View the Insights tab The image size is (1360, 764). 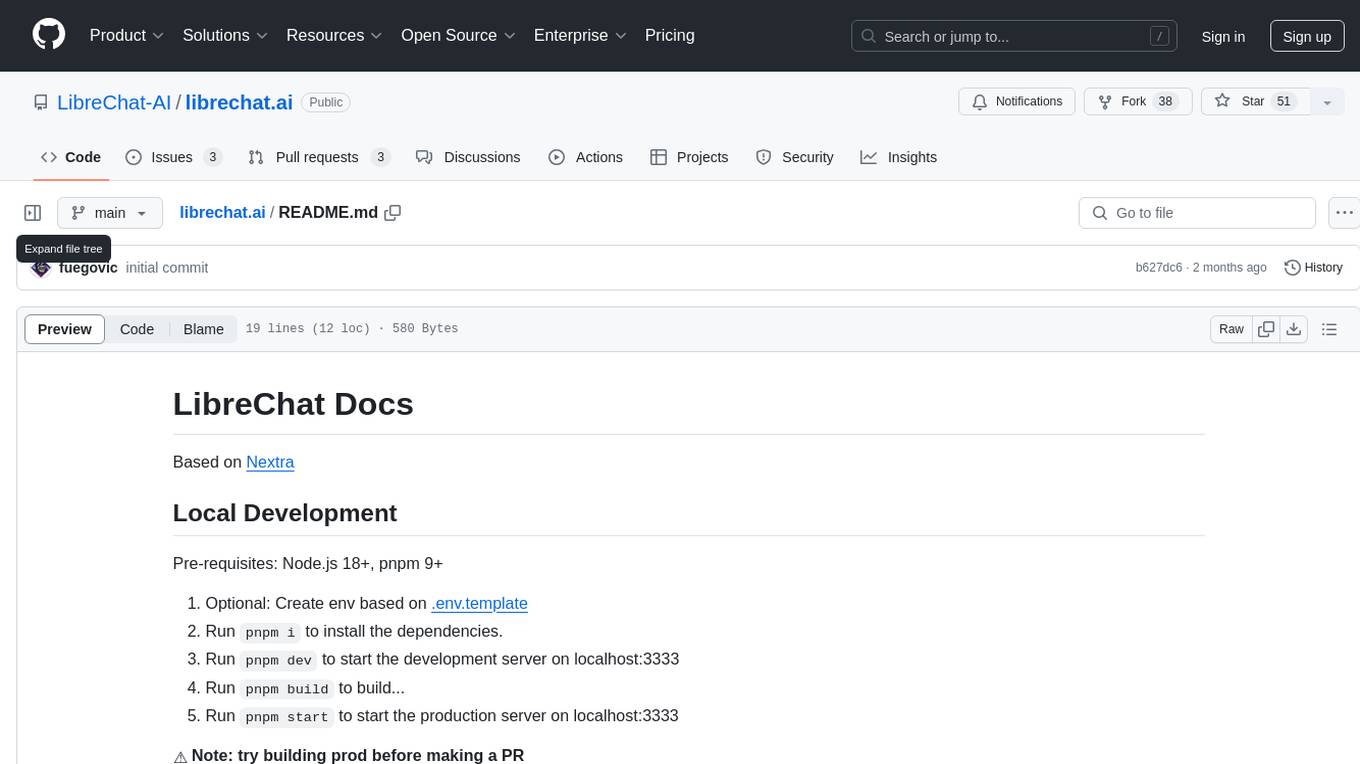pyautogui.click(x=899, y=157)
